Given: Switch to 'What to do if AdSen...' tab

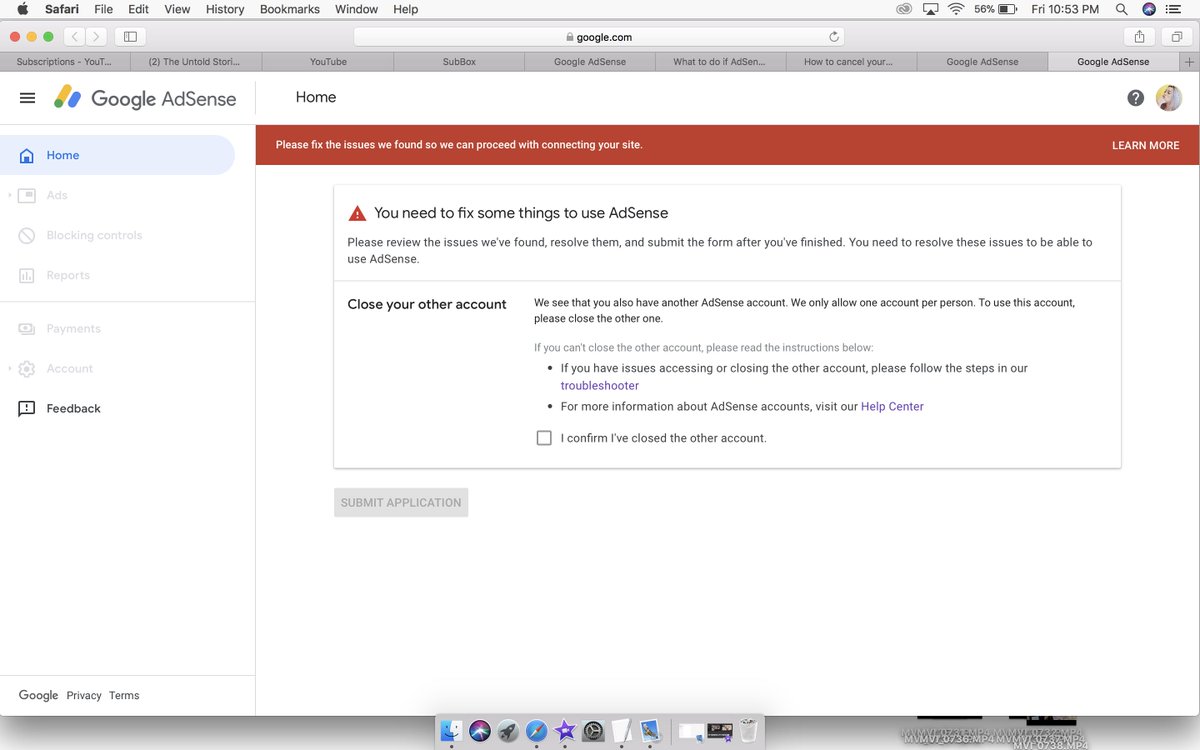Looking at the screenshot, I should pos(721,62).
